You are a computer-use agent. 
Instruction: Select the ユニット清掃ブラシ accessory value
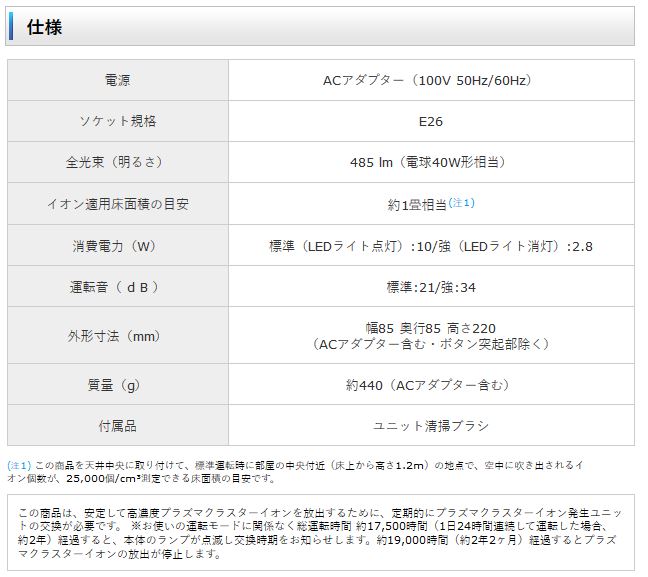[431, 425]
